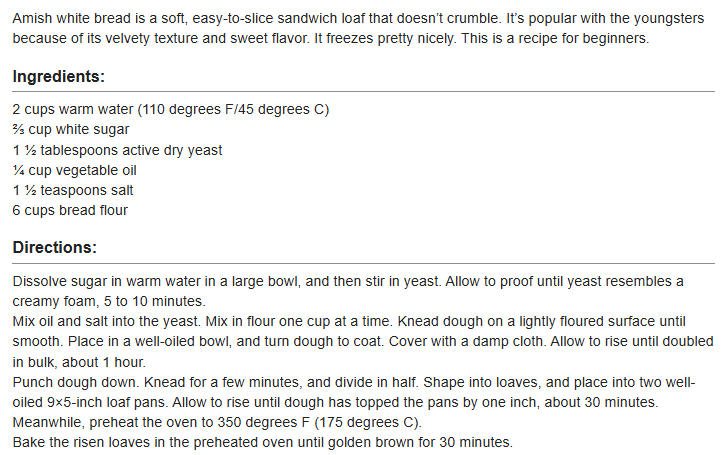Viewport: 721px width, 455px height.
Task: Click the horizontal rule below Directions heading
Action: [363, 263]
